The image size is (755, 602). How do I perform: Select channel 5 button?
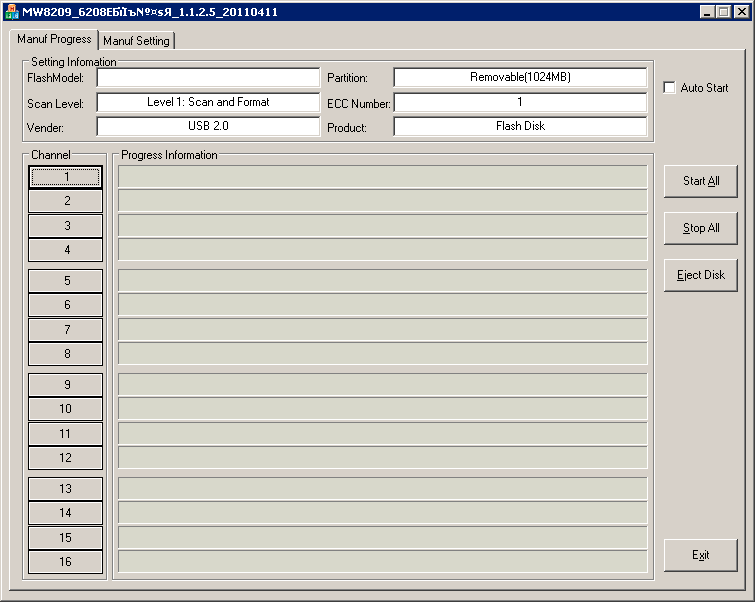pyautogui.click(x=65, y=281)
